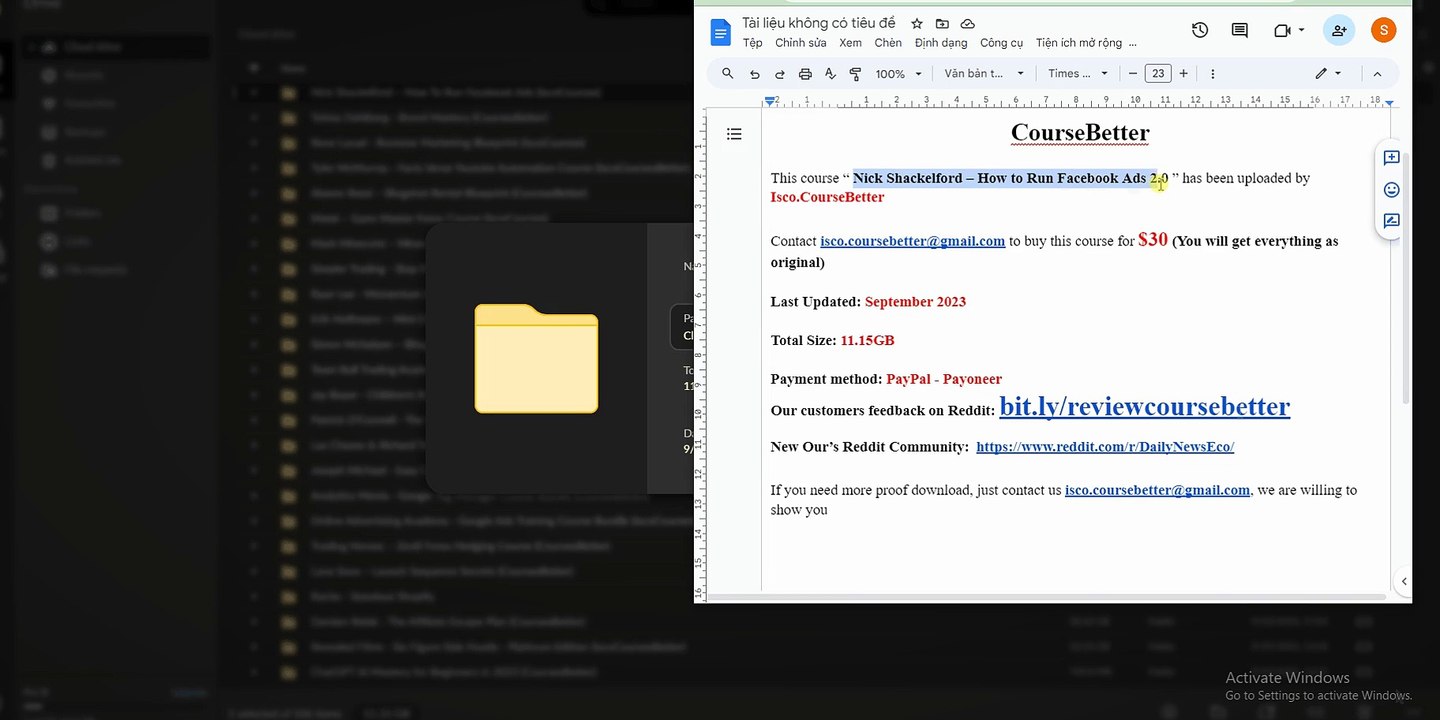Open the Chèn menu
The width and height of the screenshot is (1440, 720).
coord(888,43)
